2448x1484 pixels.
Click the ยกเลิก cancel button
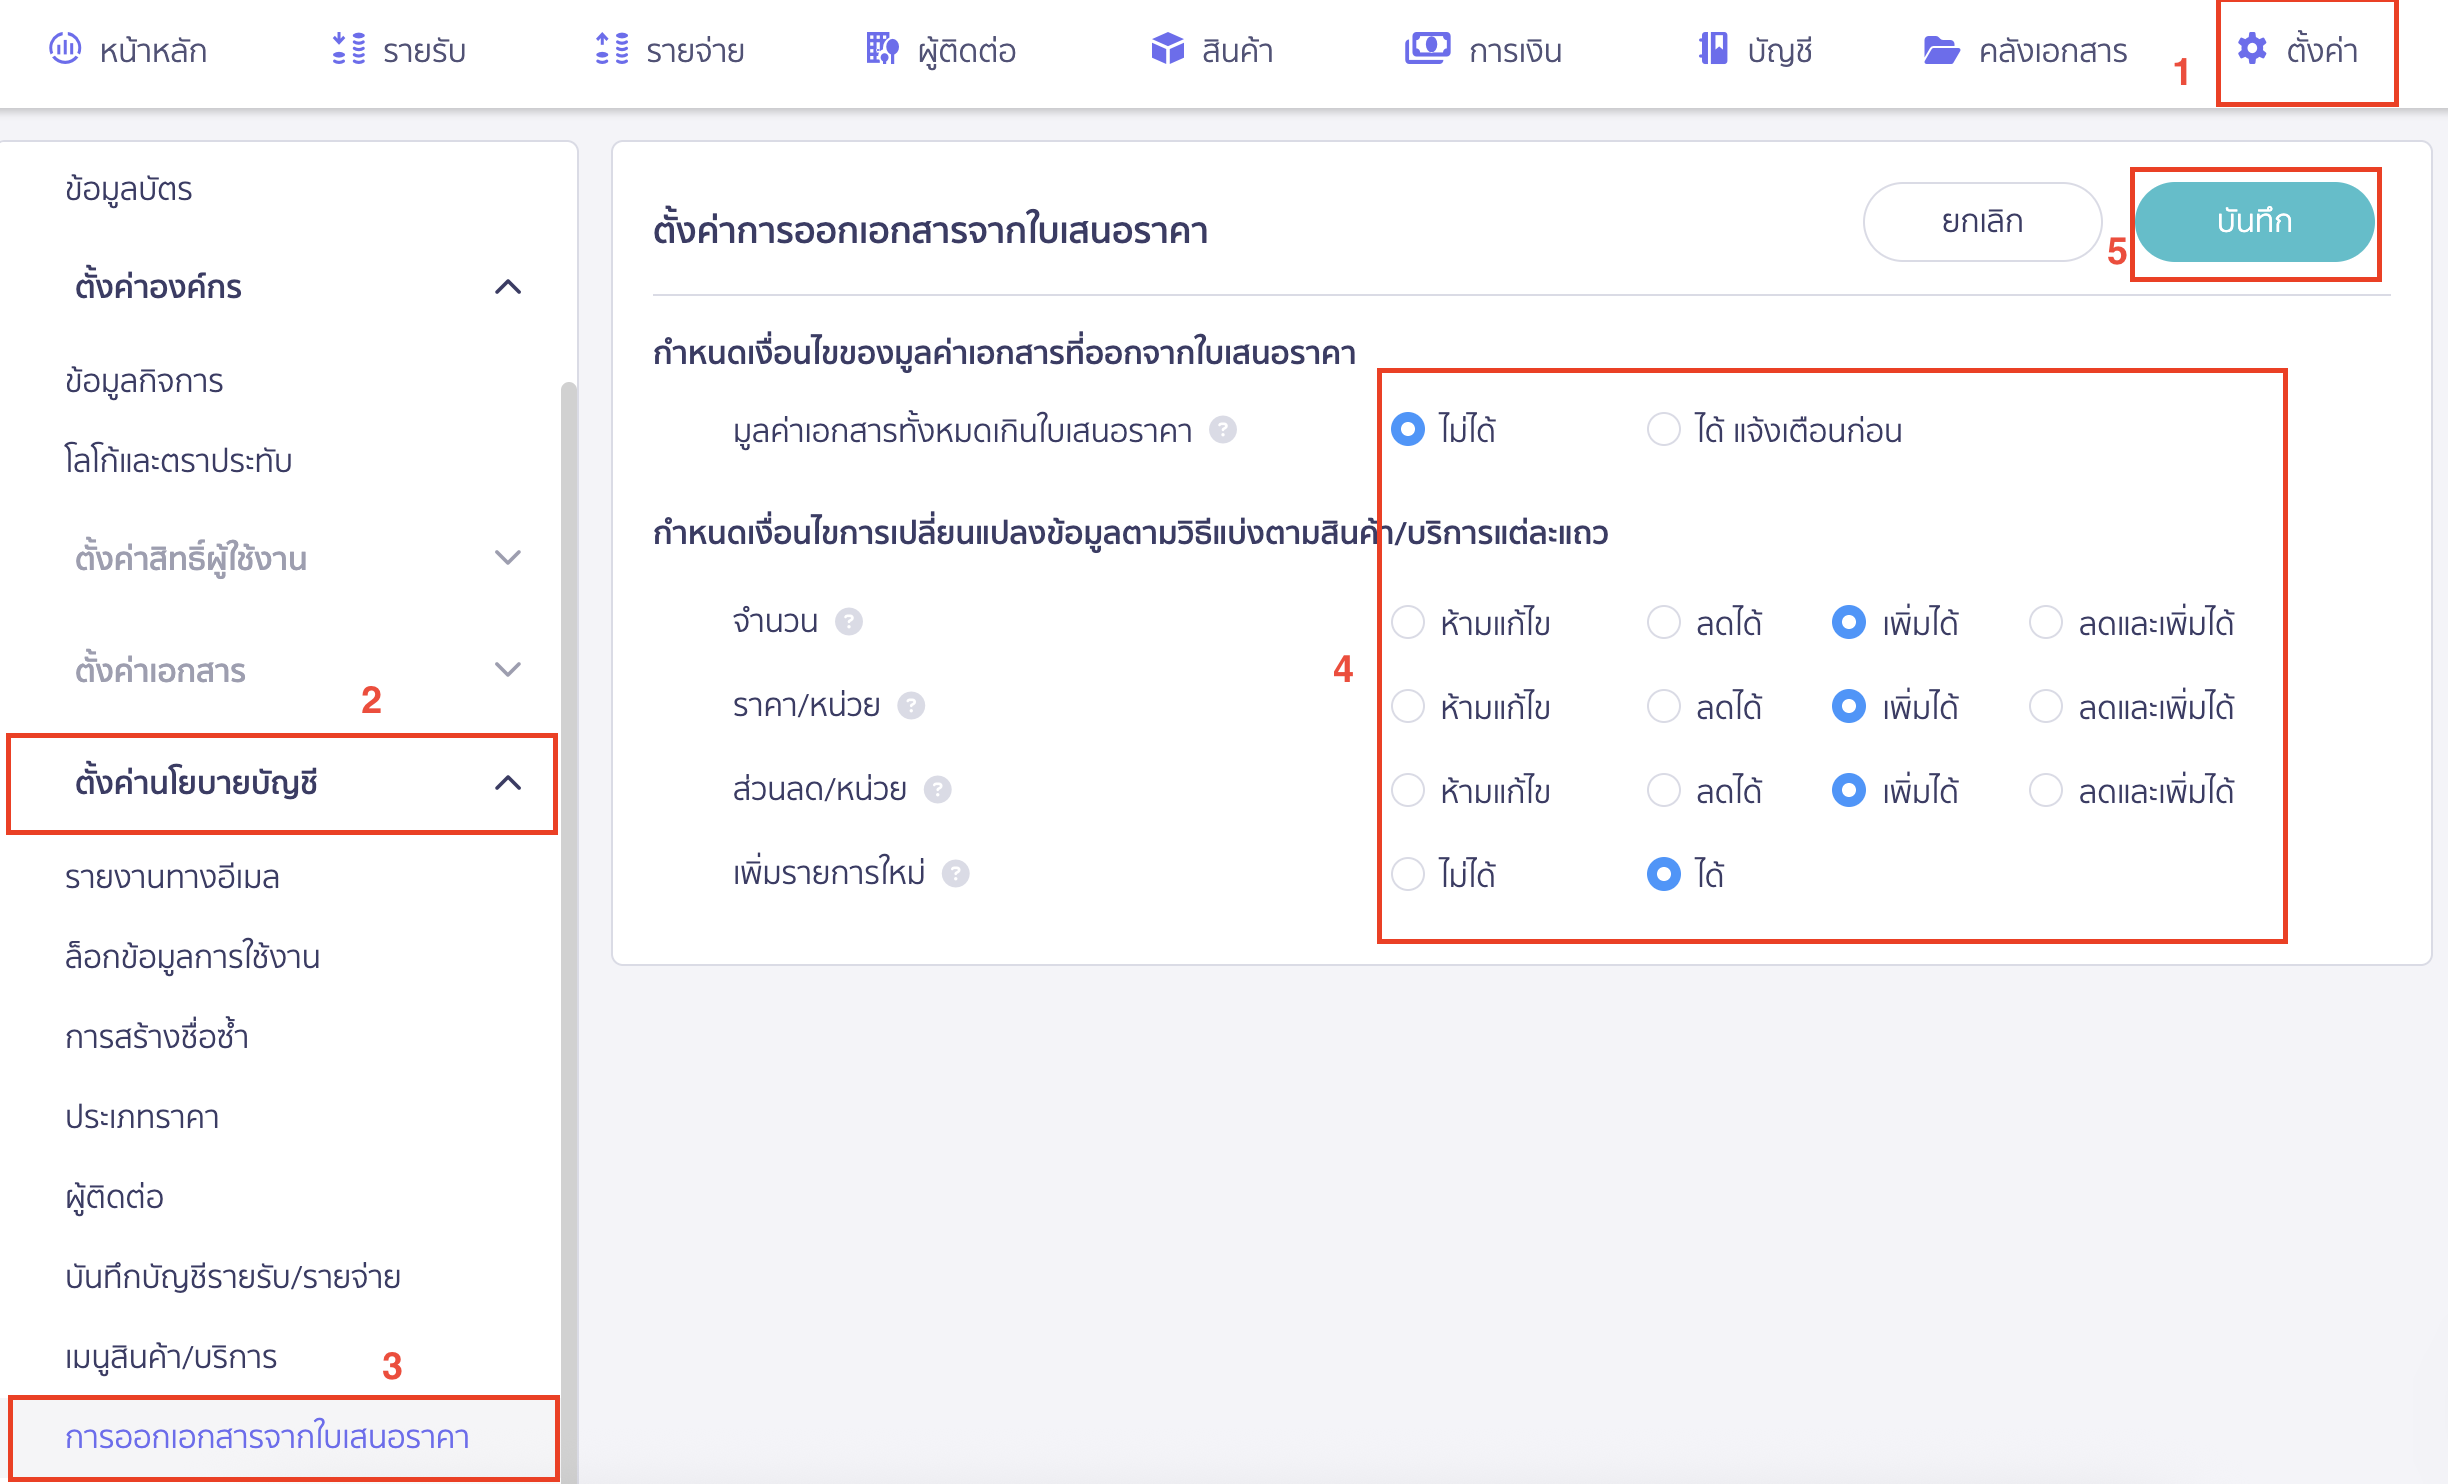tap(1982, 222)
